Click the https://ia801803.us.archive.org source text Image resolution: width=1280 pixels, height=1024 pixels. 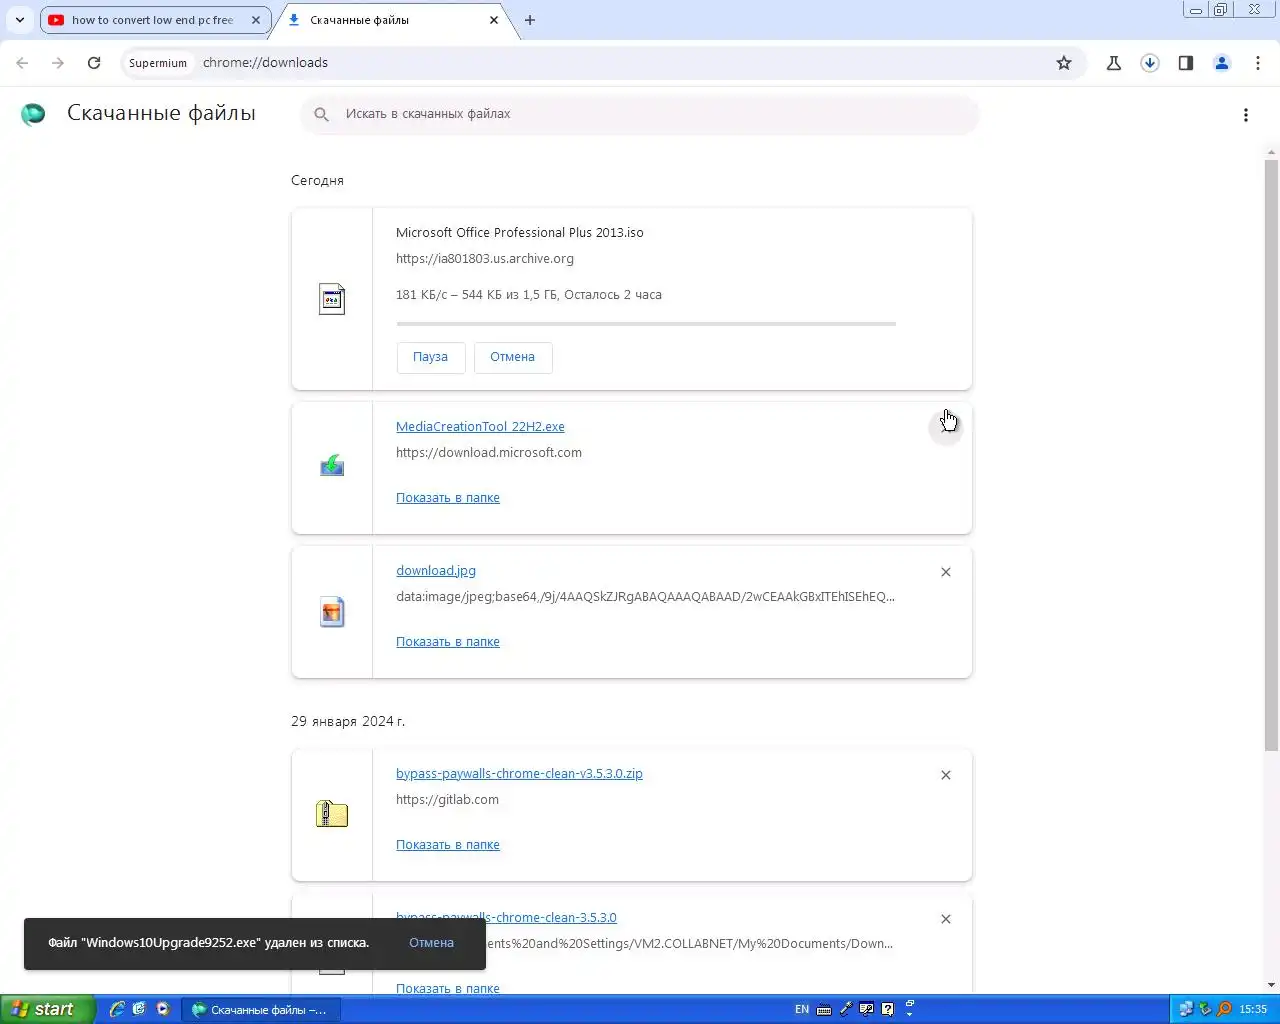click(485, 259)
